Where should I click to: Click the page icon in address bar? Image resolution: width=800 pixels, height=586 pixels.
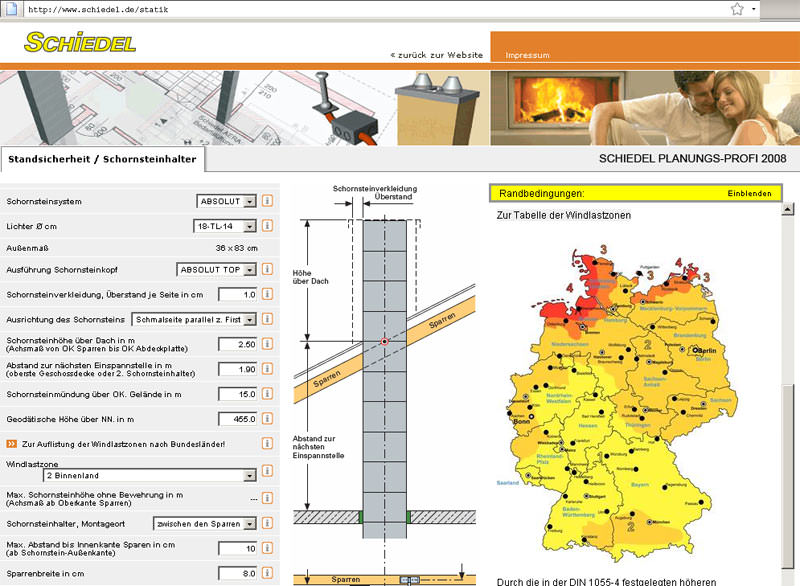tap(11, 9)
